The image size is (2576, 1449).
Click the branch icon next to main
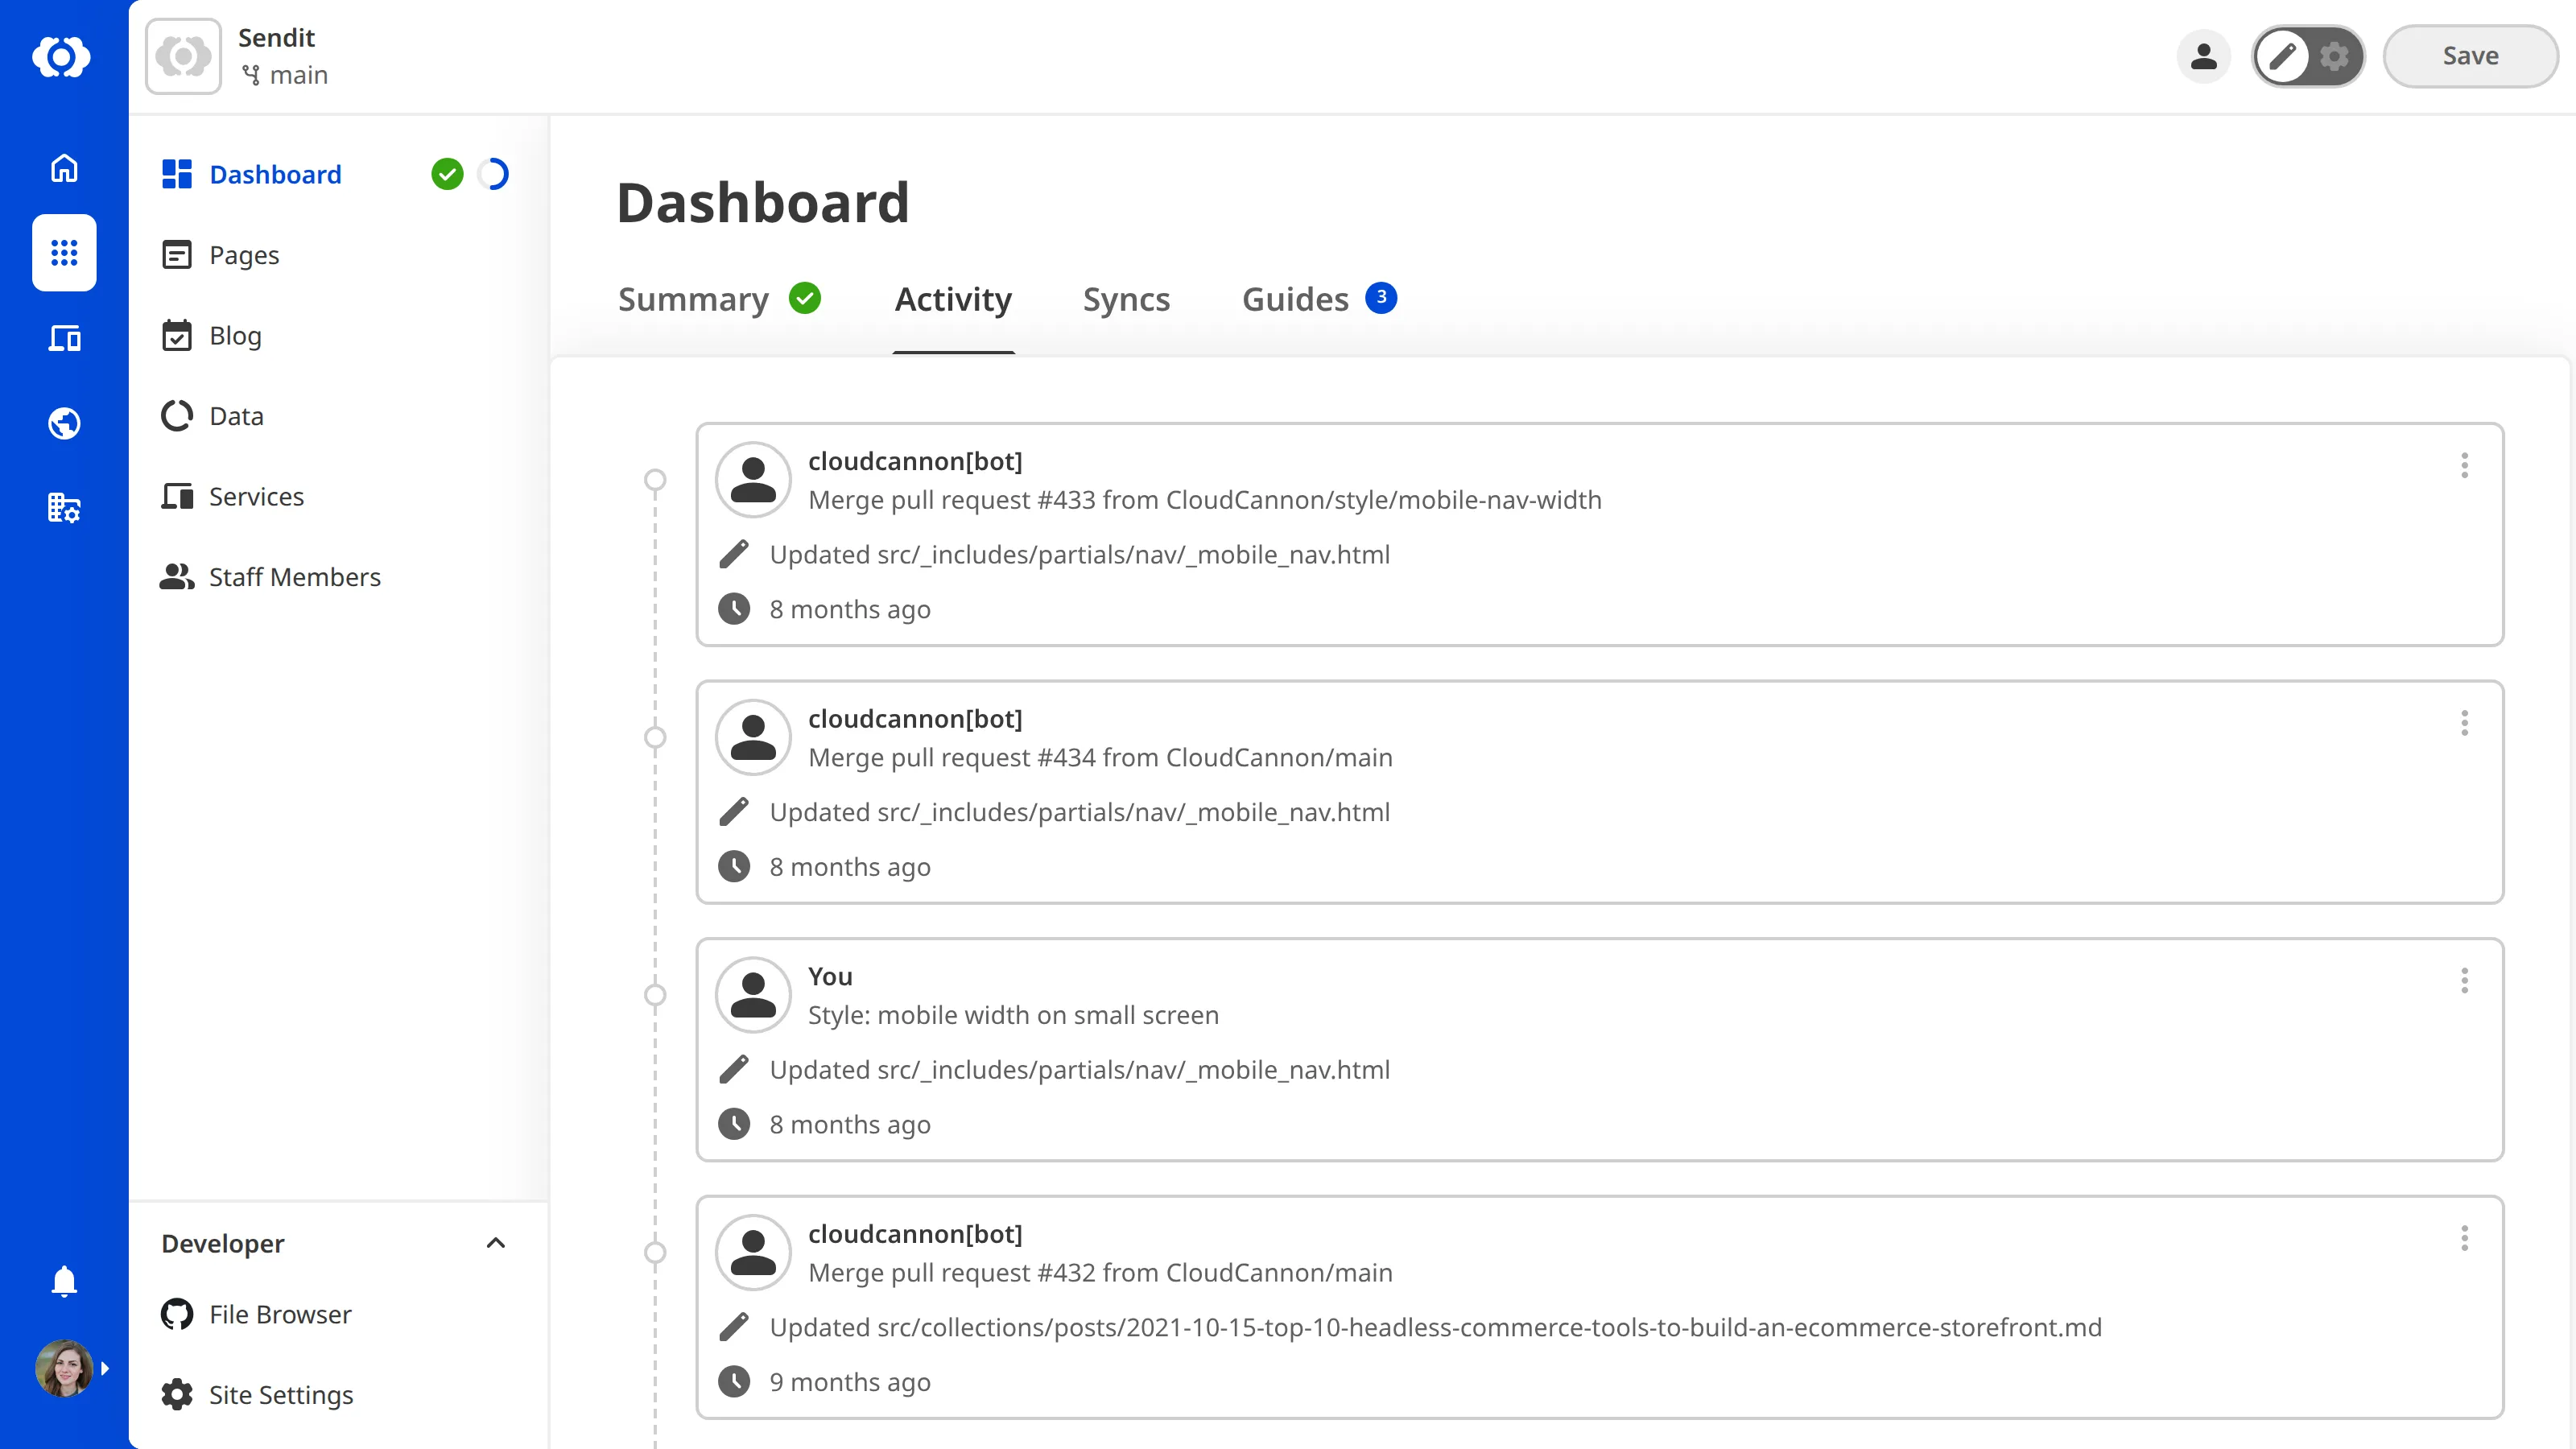click(x=253, y=75)
